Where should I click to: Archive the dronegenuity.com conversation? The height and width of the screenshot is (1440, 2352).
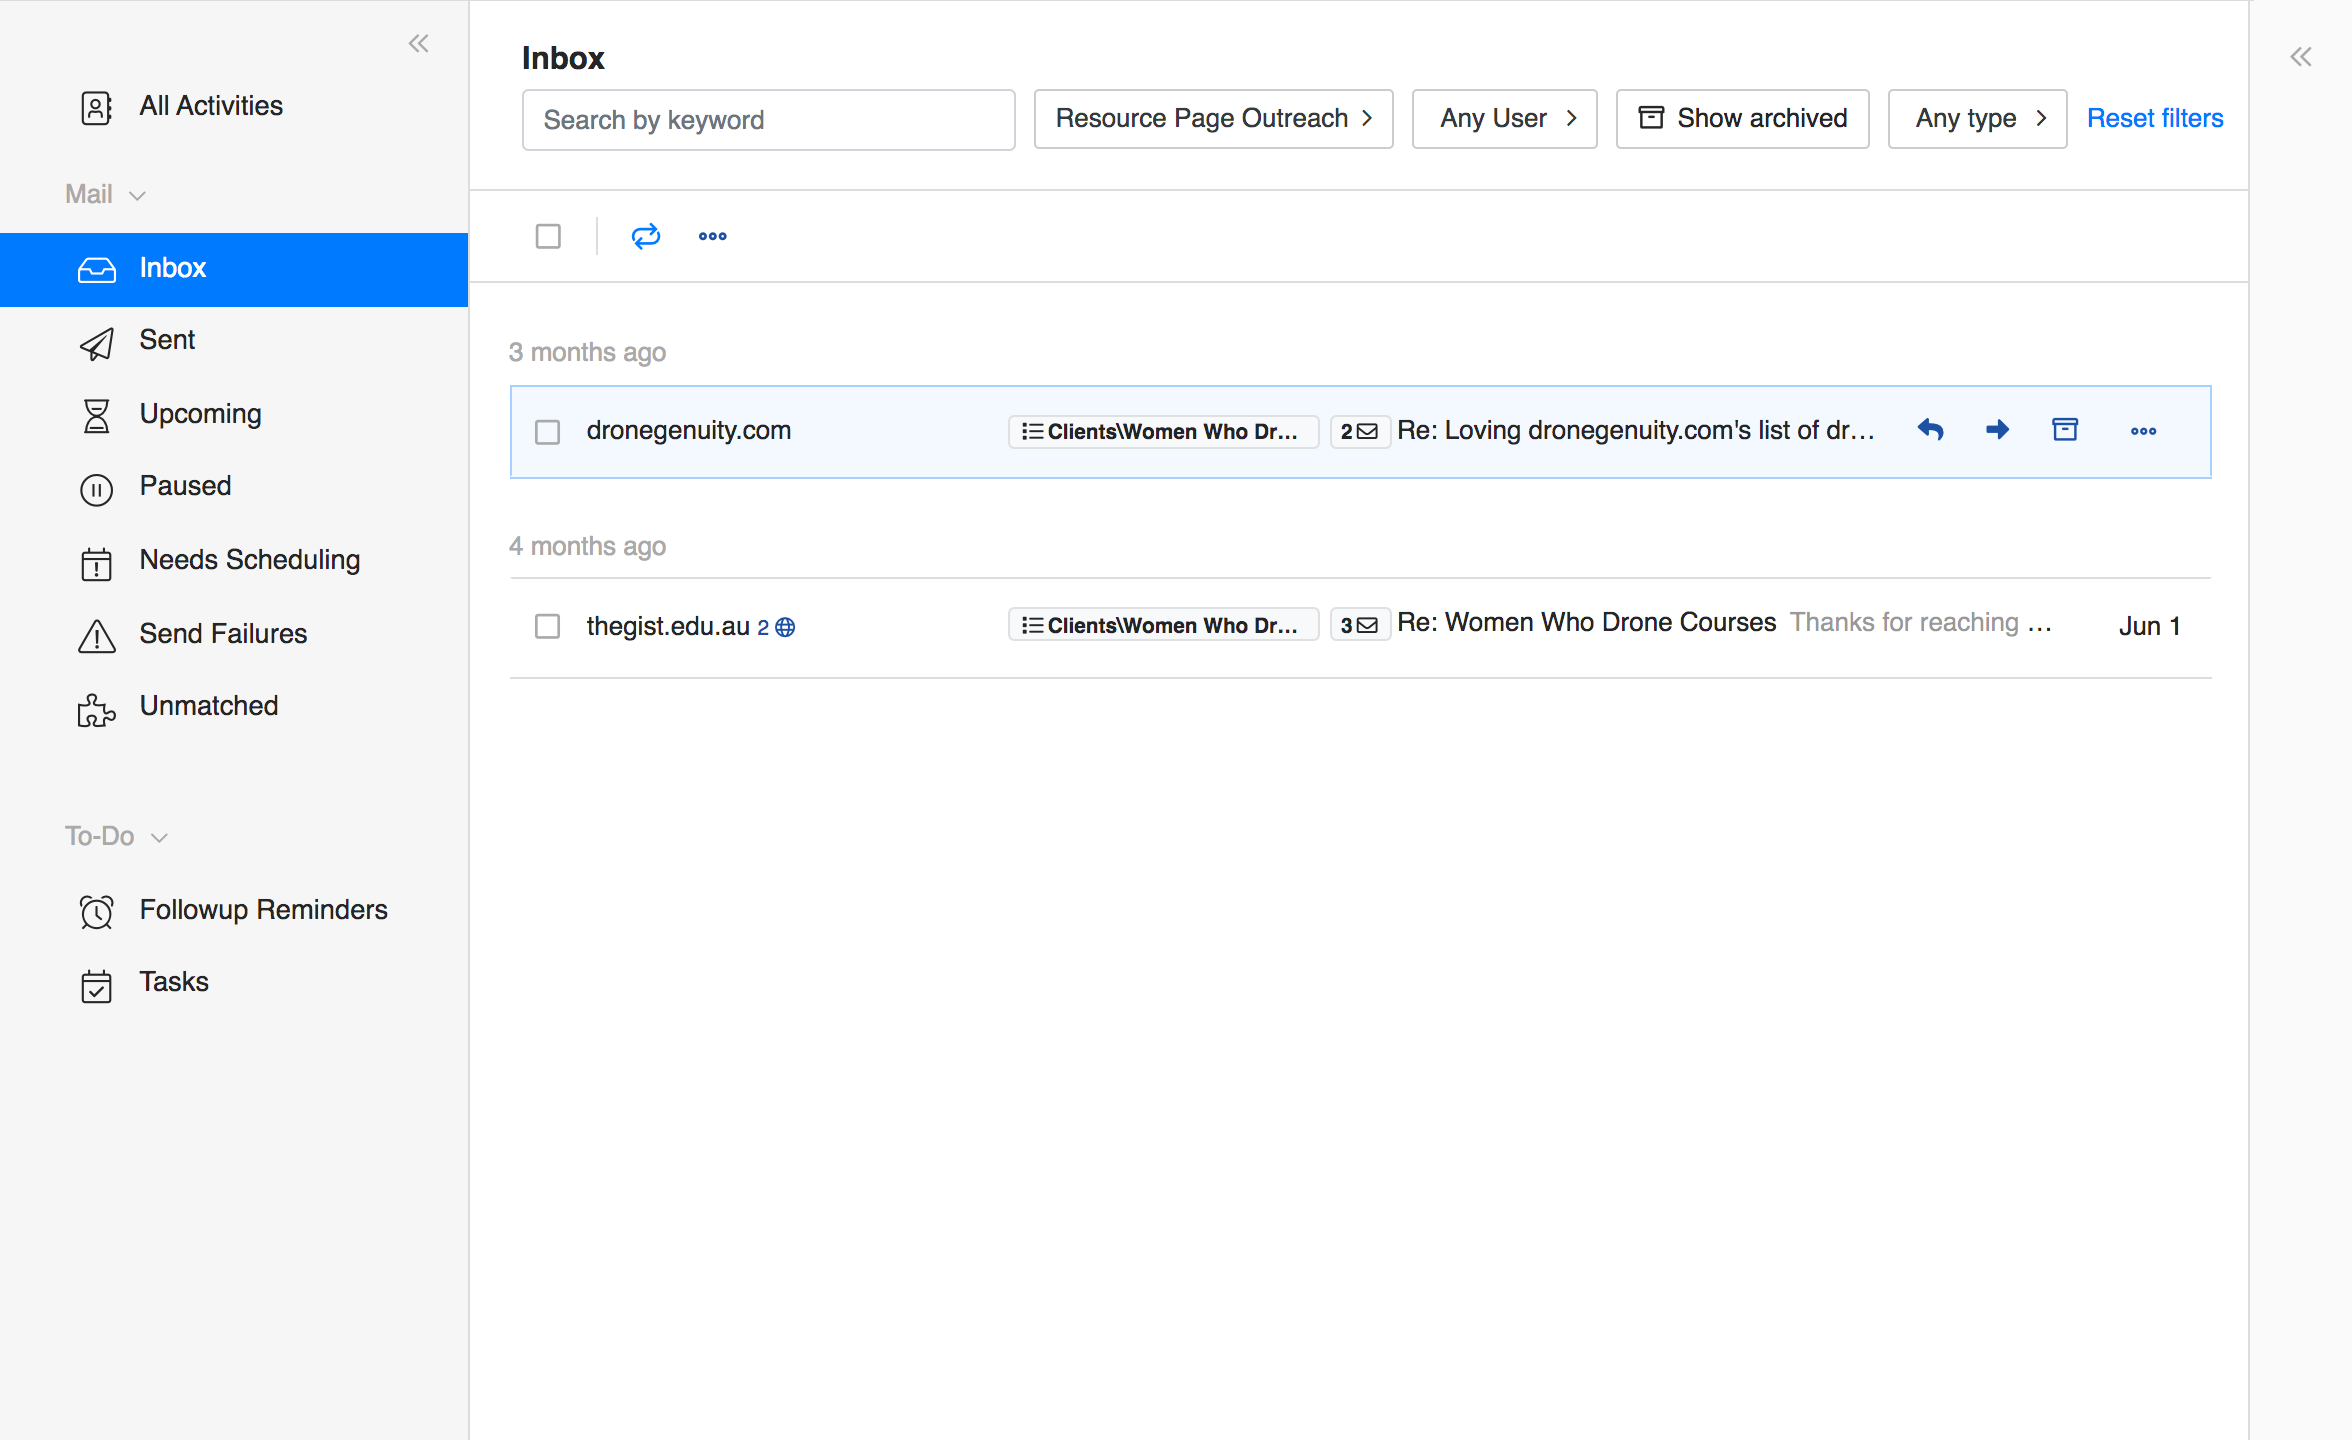2065,430
